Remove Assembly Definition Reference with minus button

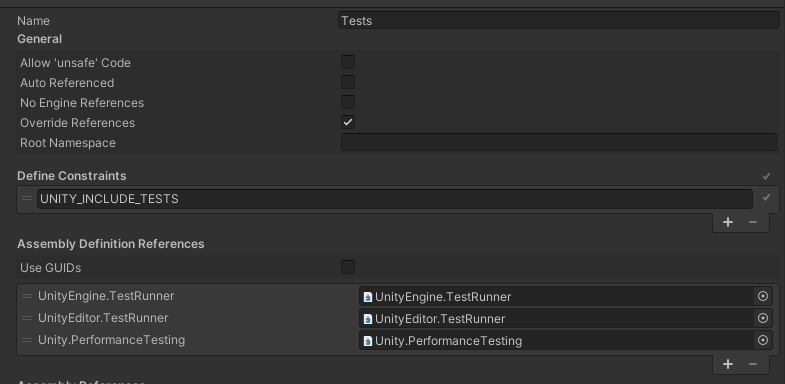(753, 364)
